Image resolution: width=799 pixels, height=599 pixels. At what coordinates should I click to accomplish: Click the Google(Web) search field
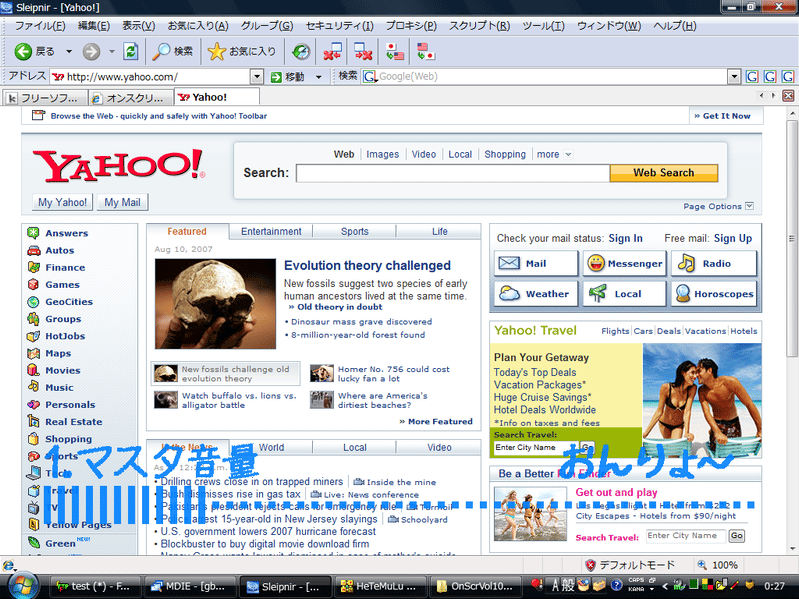point(545,76)
